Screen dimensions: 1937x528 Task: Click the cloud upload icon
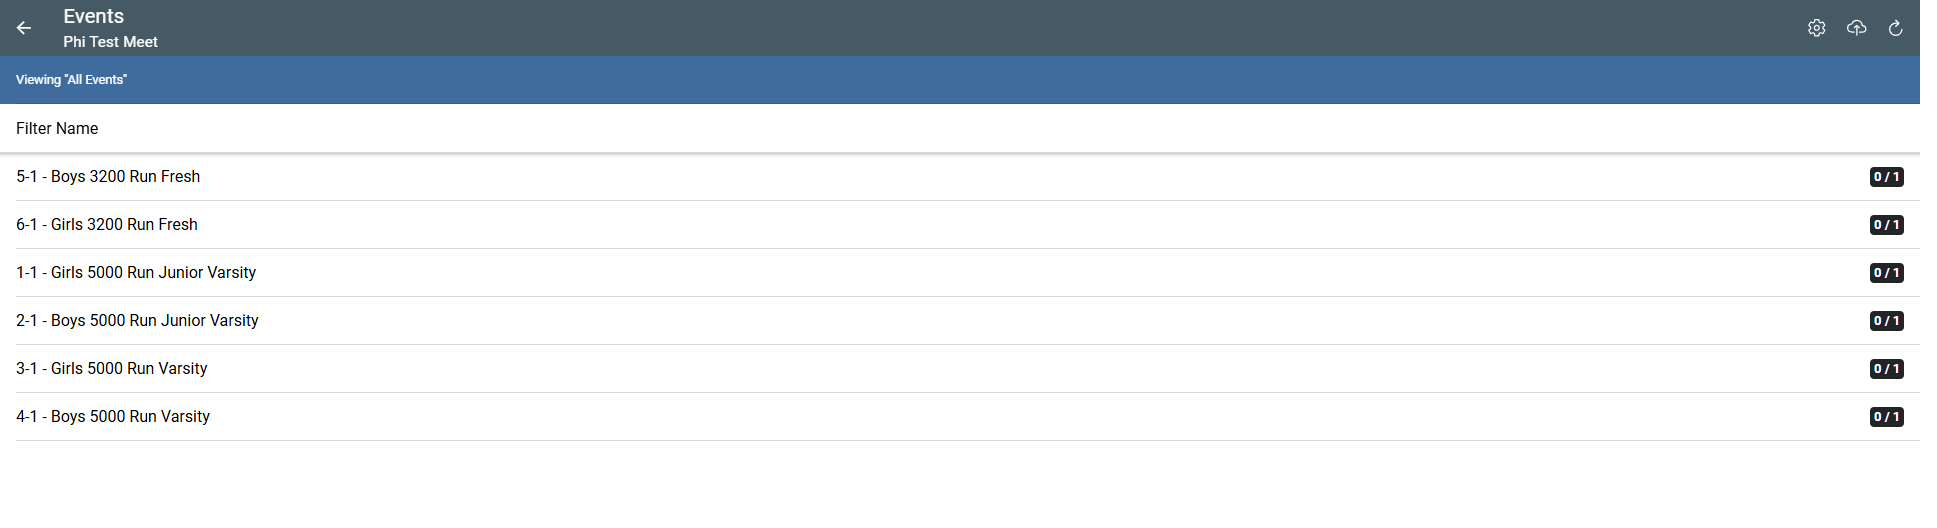pyautogui.click(x=1856, y=28)
